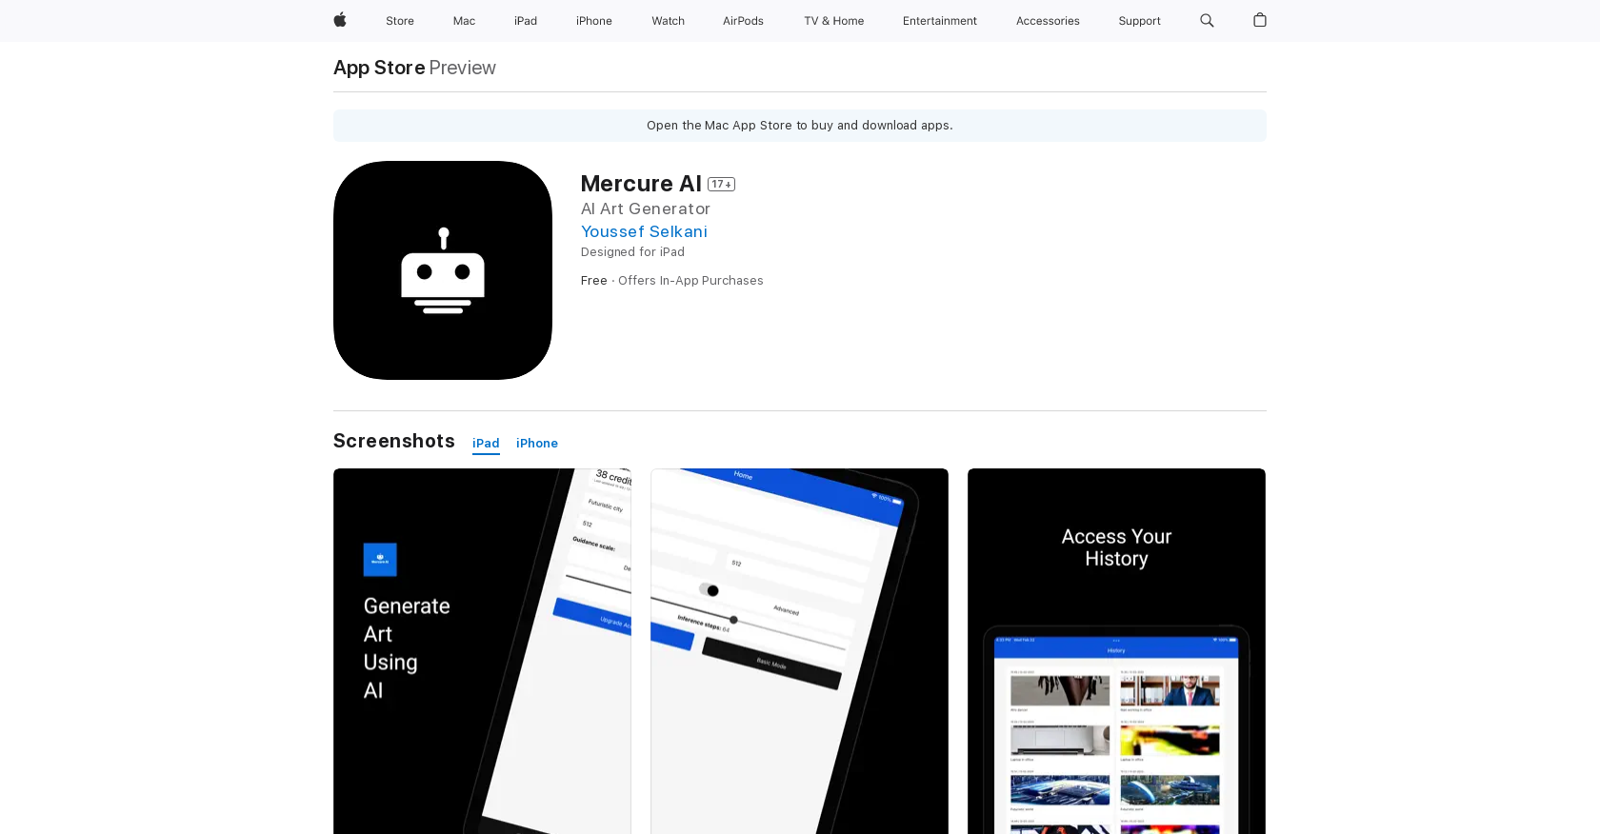Go to the Support page
The height and width of the screenshot is (834, 1600).
tap(1139, 21)
